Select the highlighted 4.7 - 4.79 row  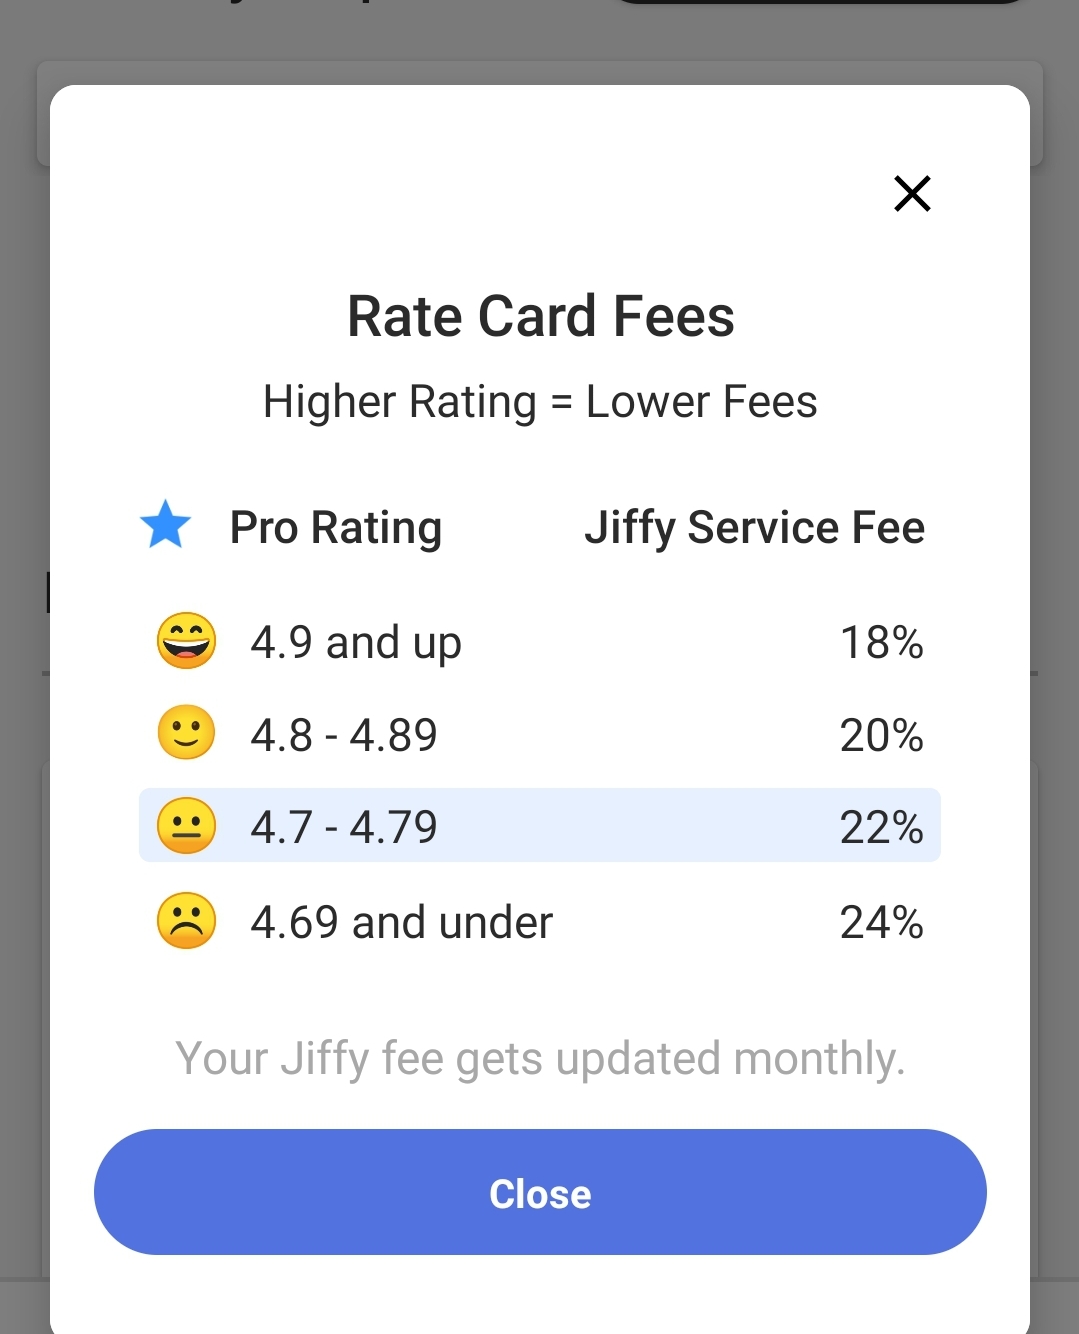click(540, 826)
